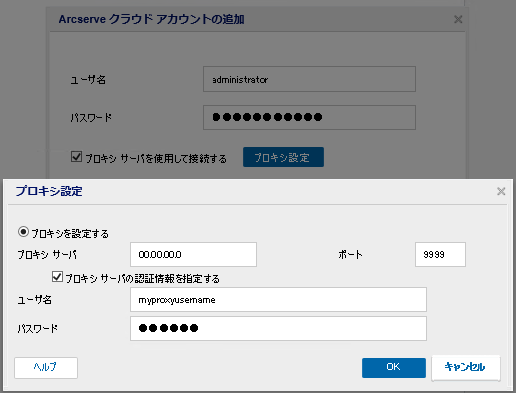Click the proxy ユーザ名 field with myproxyusername
The image size is (516, 393).
(x=278, y=300)
